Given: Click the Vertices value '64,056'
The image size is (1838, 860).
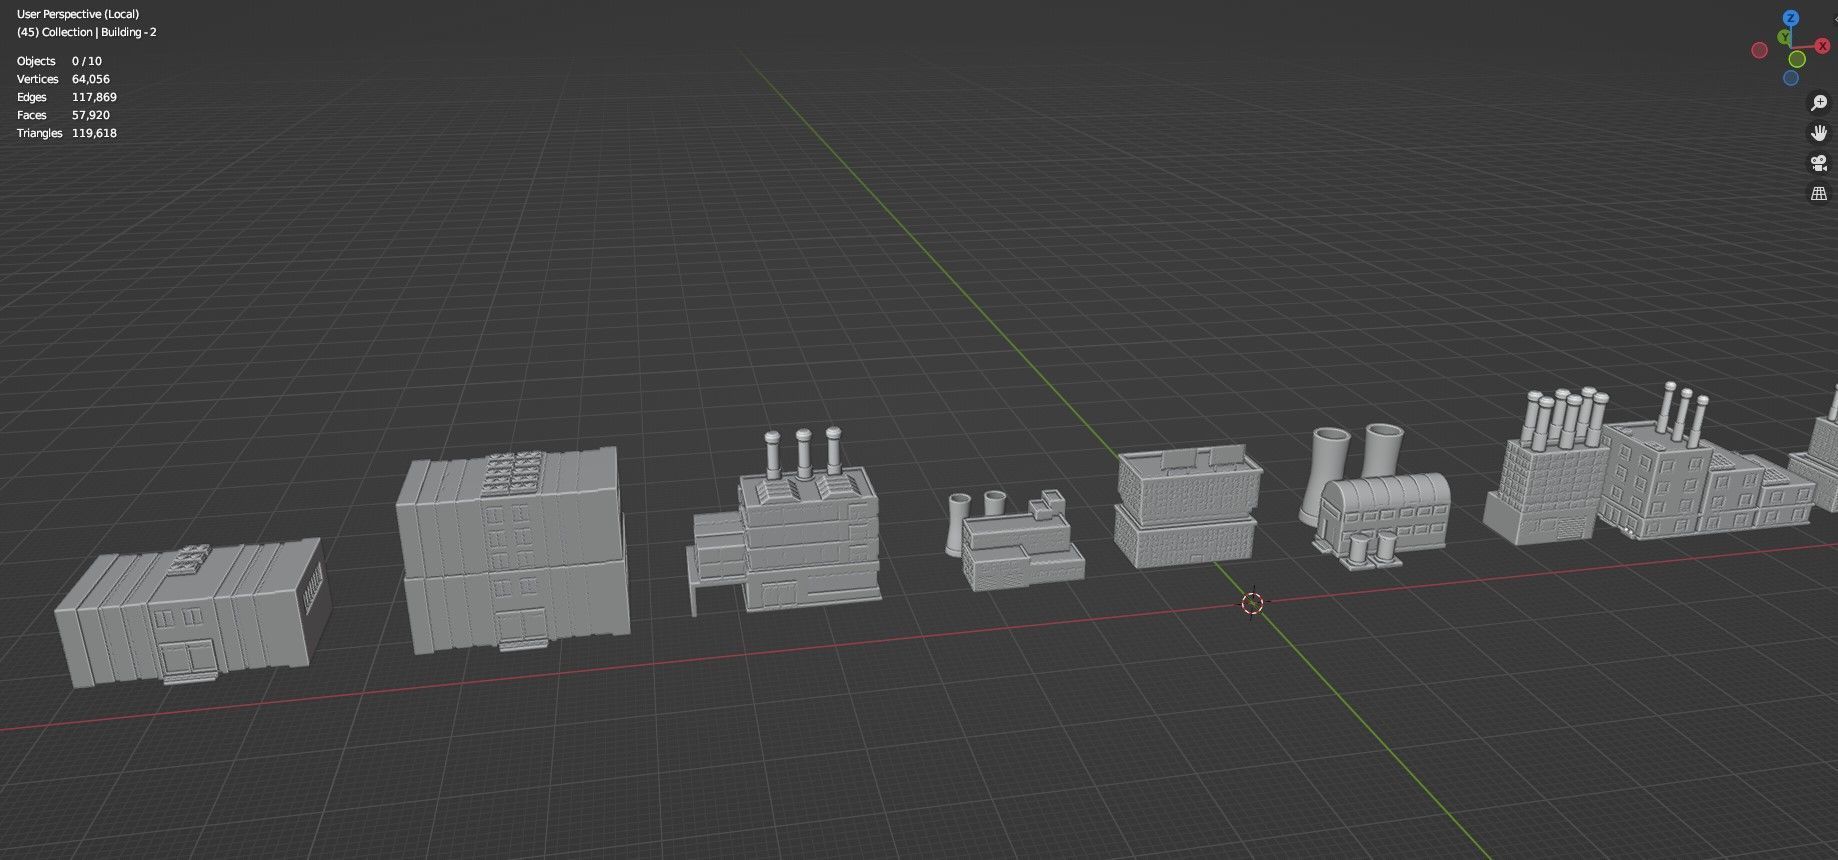Looking at the screenshot, I should (91, 79).
